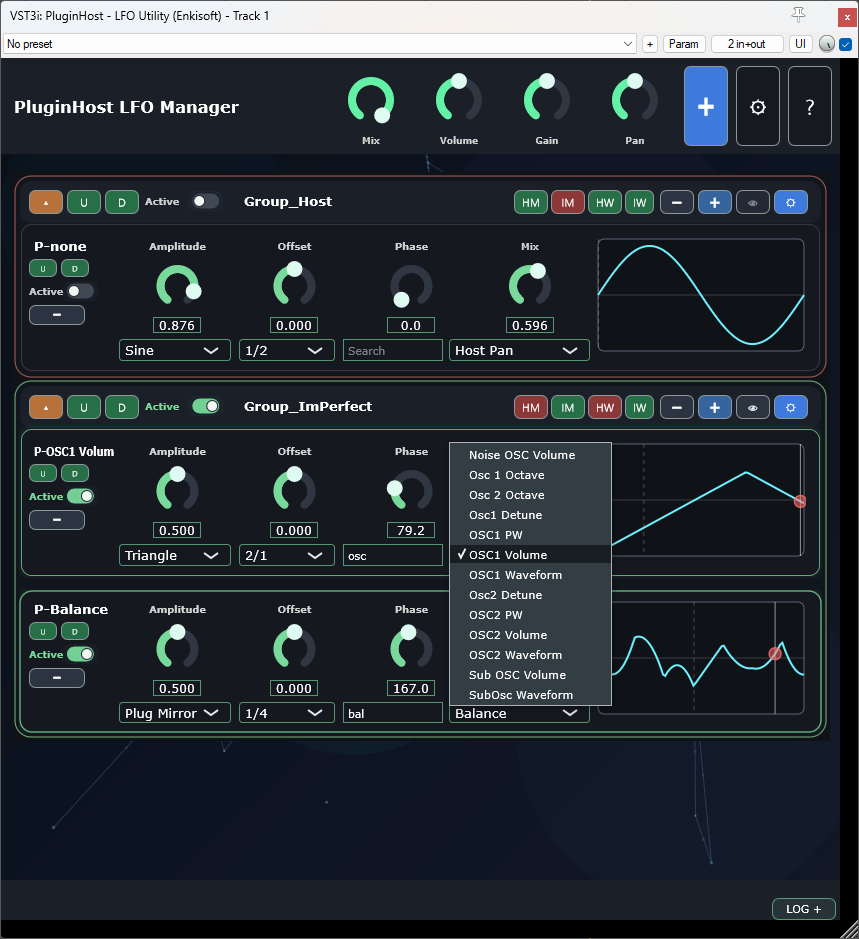Open Sine waveform dropdown for P-none
The width and height of the screenshot is (859, 939).
click(175, 350)
